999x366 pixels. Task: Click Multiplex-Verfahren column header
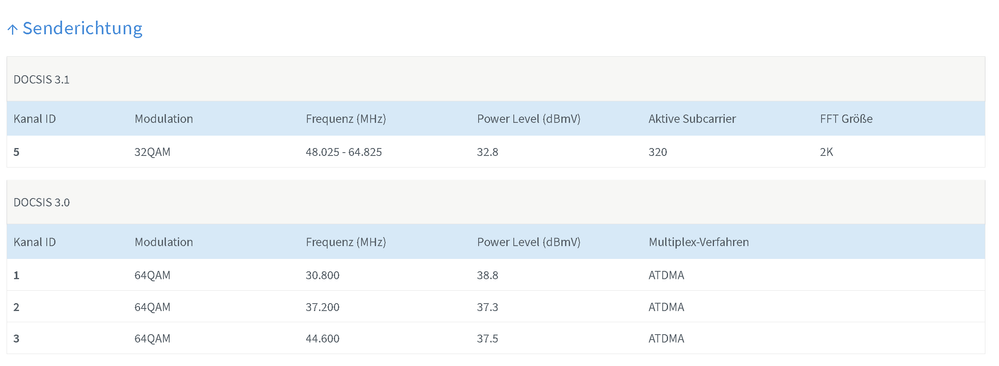coord(698,242)
